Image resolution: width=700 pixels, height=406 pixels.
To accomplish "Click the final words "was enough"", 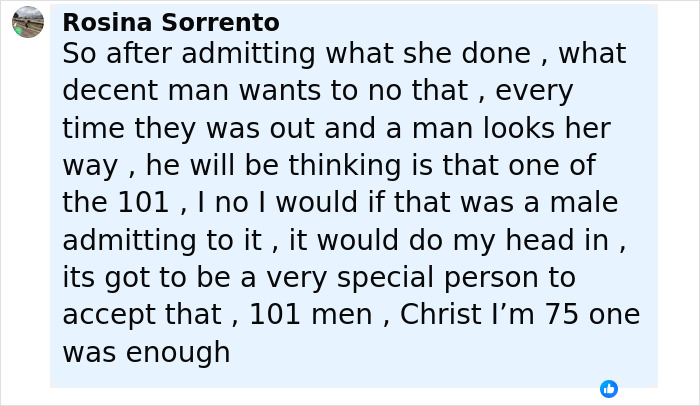I will click(x=146, y=352).
